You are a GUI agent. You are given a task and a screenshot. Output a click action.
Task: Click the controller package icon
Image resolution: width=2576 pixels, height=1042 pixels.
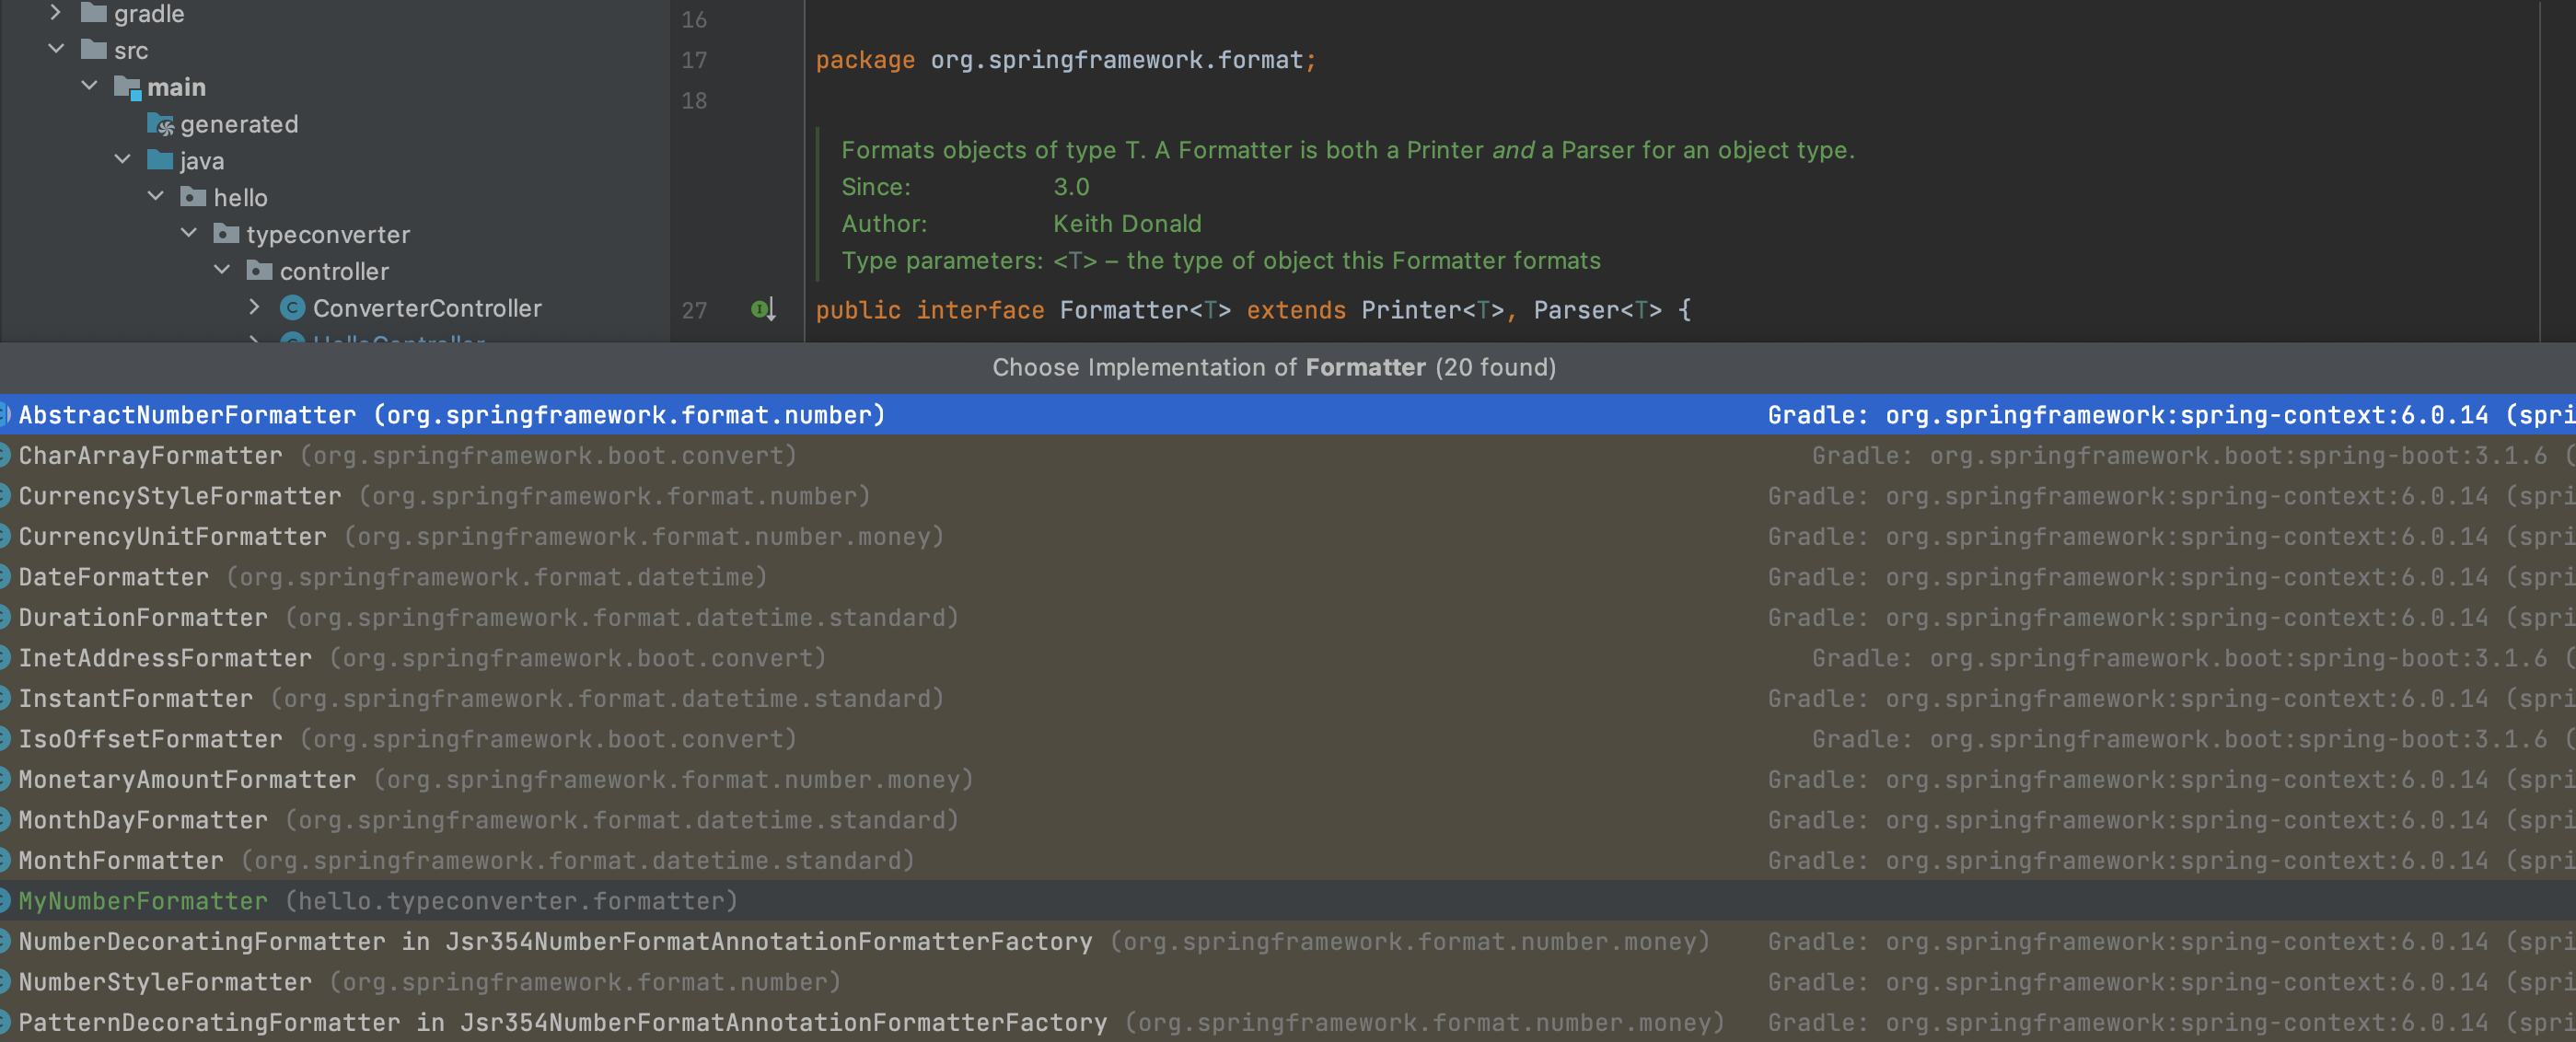click(x=259, y=271)
